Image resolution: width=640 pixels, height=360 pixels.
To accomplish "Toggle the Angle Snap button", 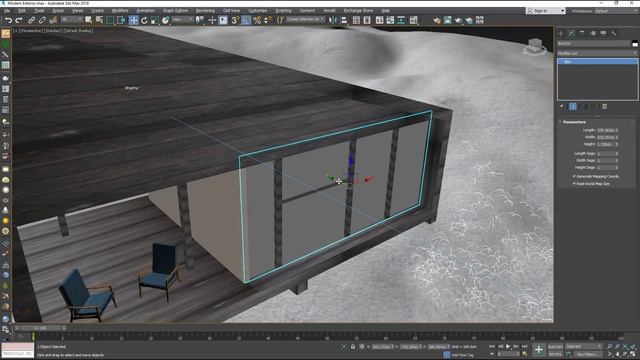I will coord(246,20).
